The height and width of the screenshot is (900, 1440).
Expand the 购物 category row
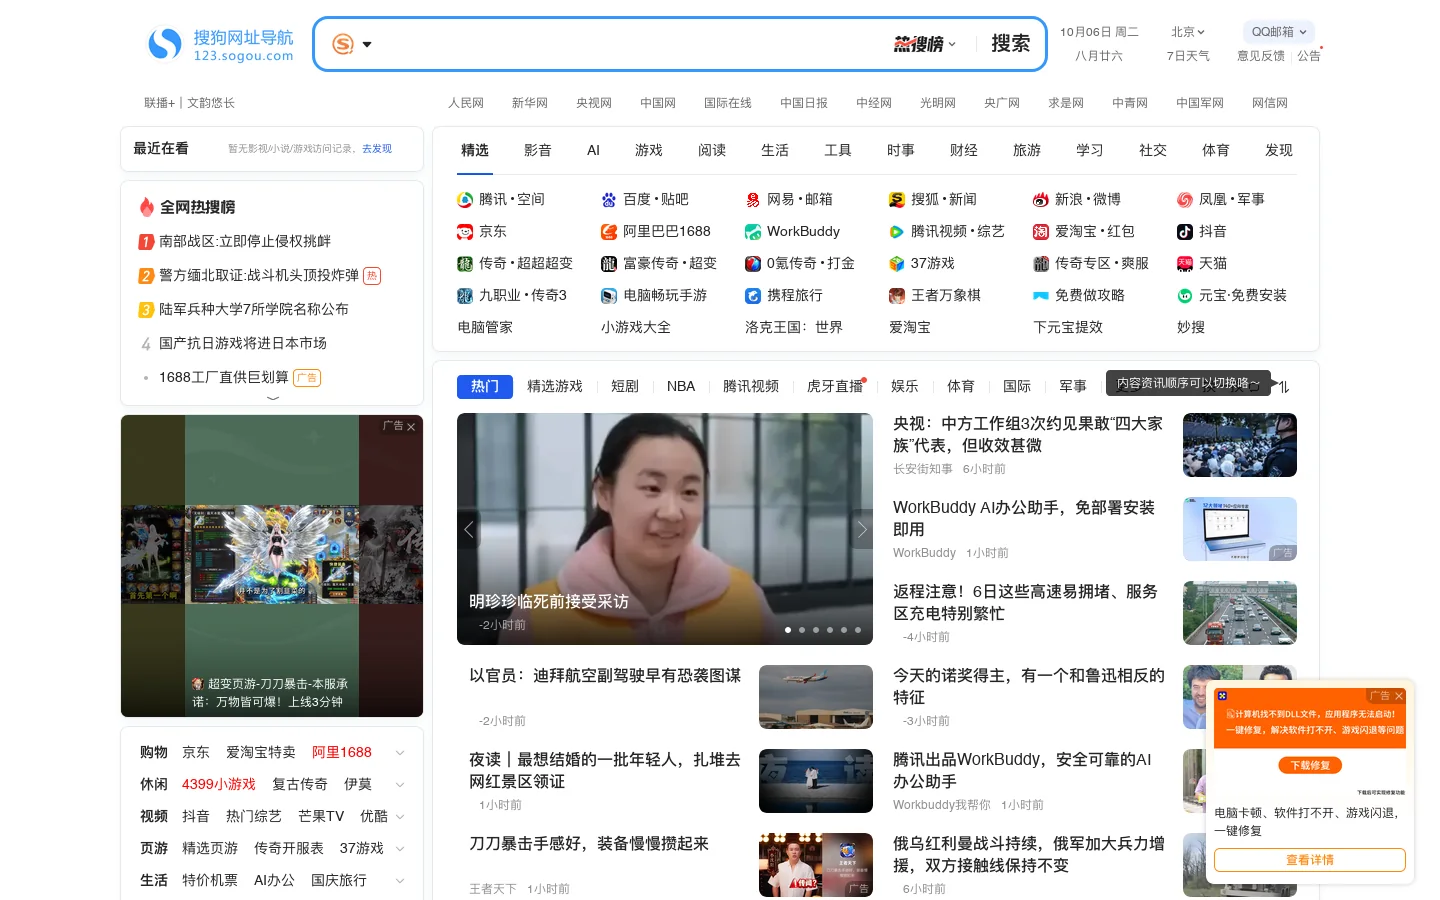click(x=400, y=753)
